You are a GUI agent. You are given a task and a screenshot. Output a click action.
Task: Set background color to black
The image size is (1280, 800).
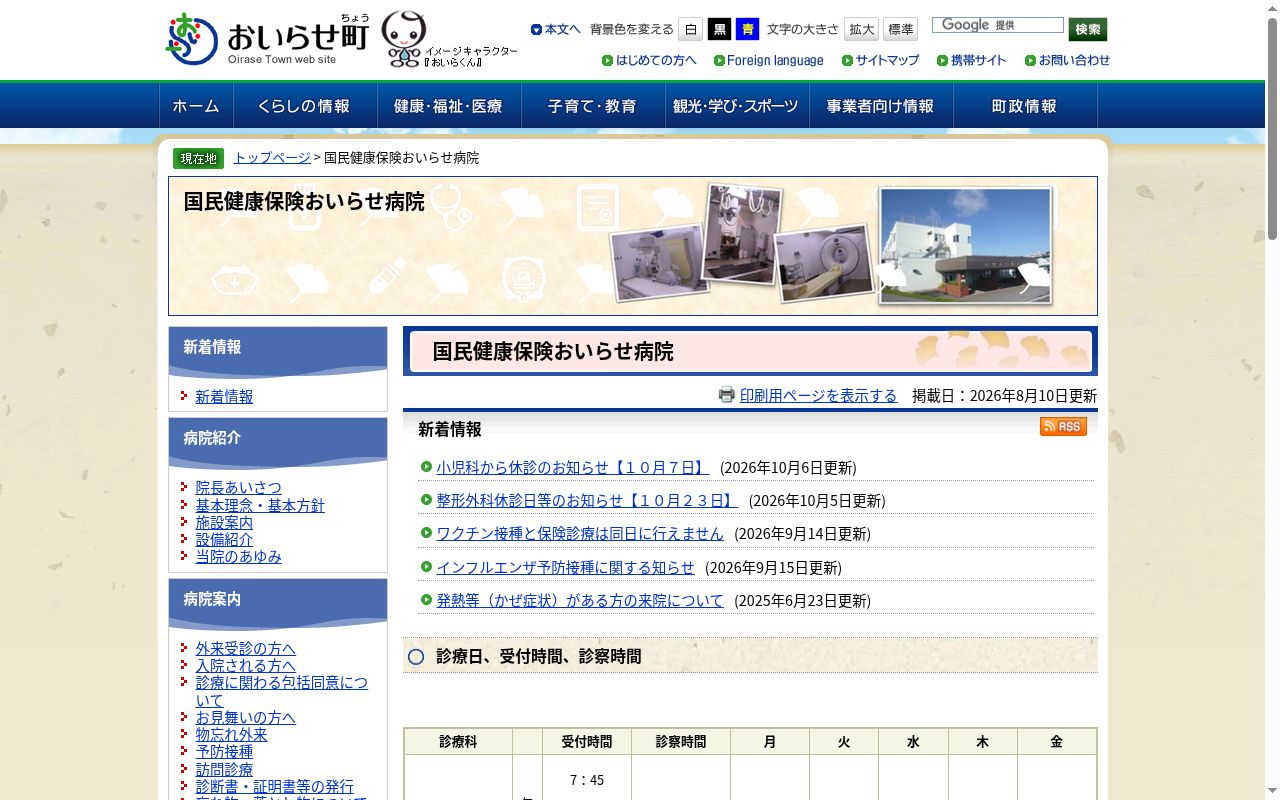click(719, 29)
